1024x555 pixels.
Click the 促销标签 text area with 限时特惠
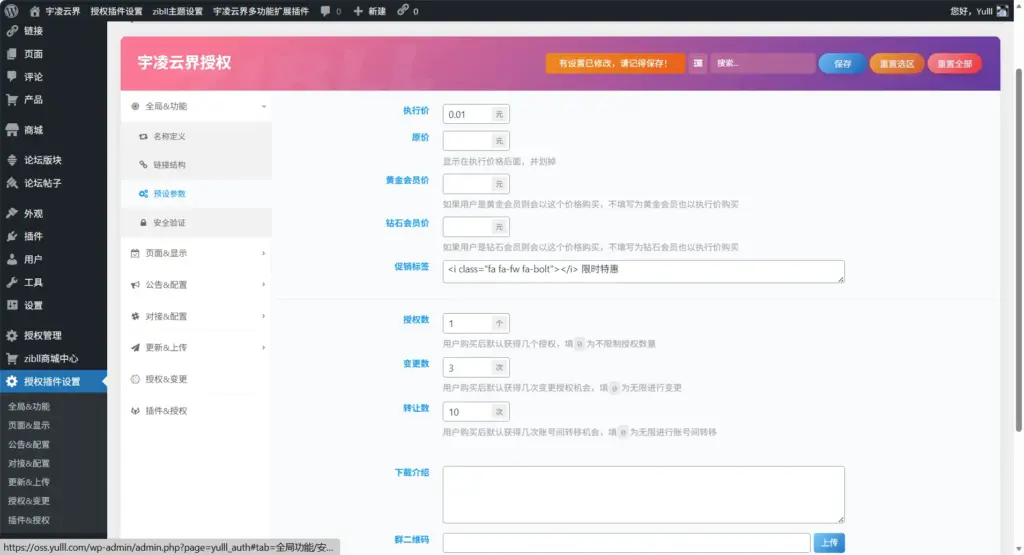click(643, 272)
